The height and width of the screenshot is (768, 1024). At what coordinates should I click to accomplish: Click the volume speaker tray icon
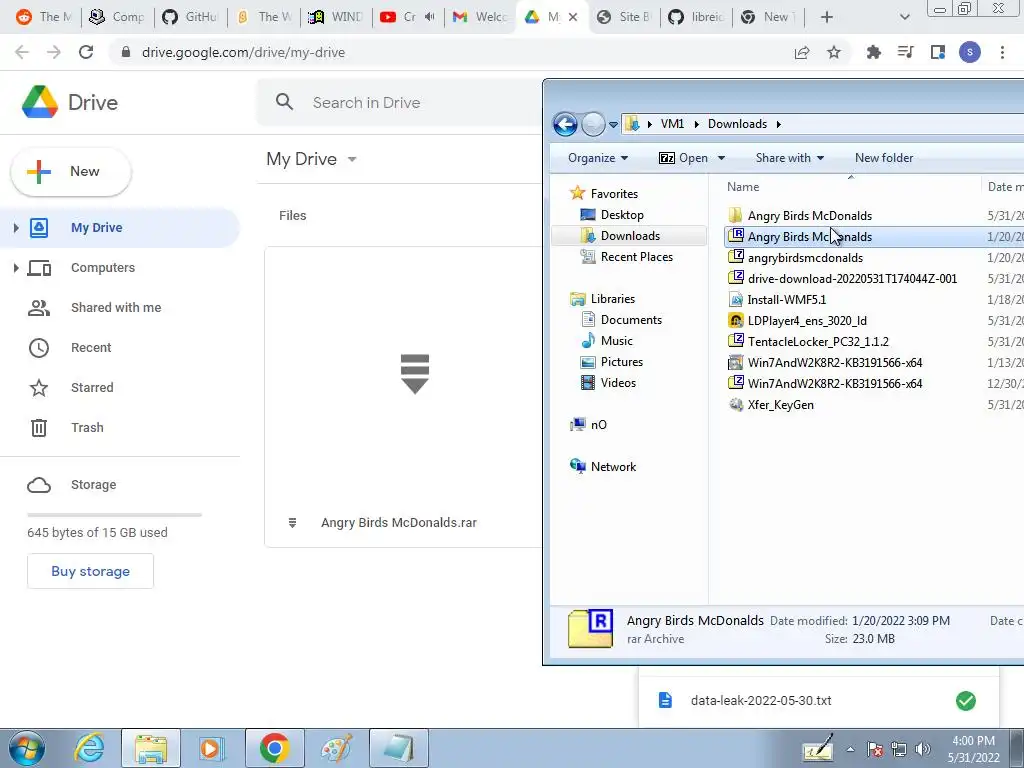[923, 749]
